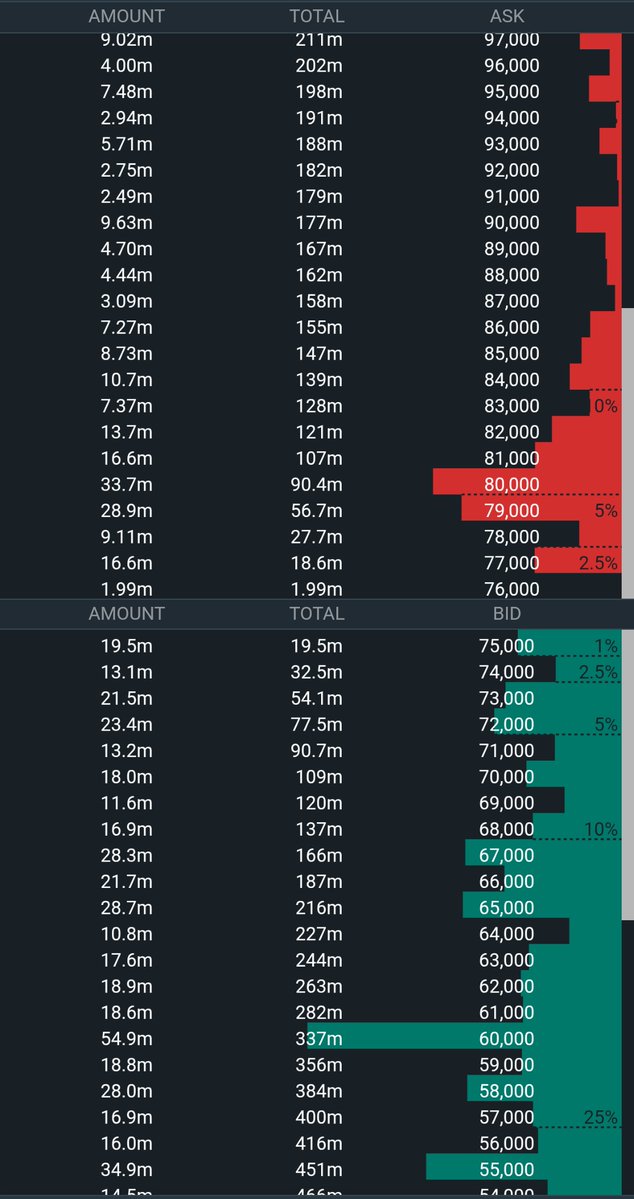The height and width of the screenshot is (1199, 634).
Task: Grab the bid side scrollbar thumb
Action: tap(628, 775)
